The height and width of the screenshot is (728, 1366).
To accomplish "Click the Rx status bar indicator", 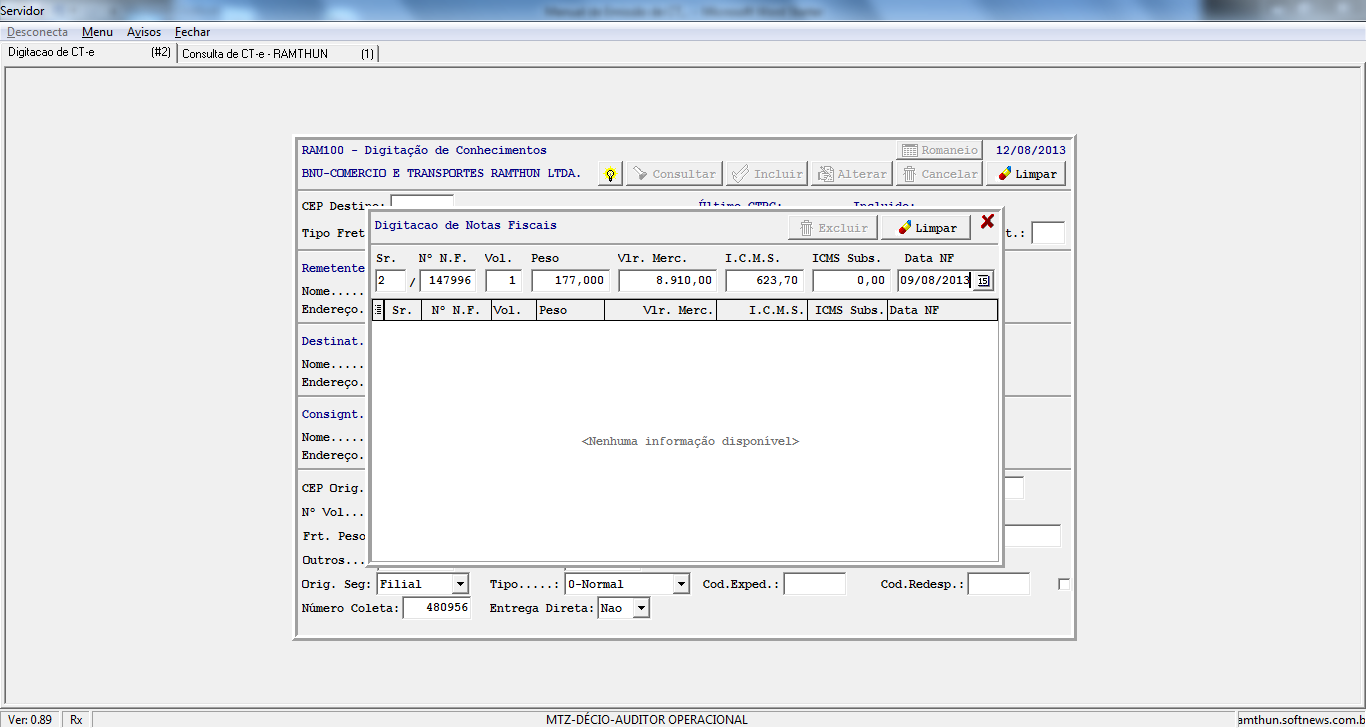I will click(x=77, y=720).
